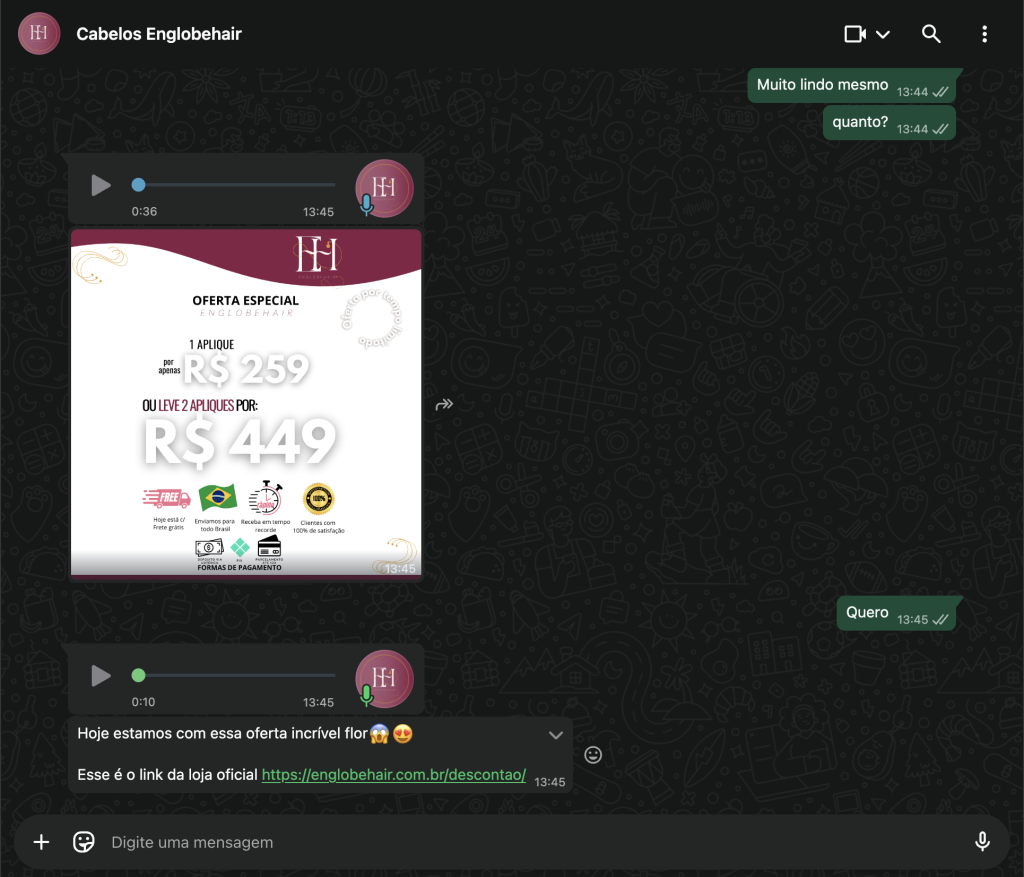Play the 0:36 voice message
The width and height of the screenshot is (1024, 877).
pos(101,185)
